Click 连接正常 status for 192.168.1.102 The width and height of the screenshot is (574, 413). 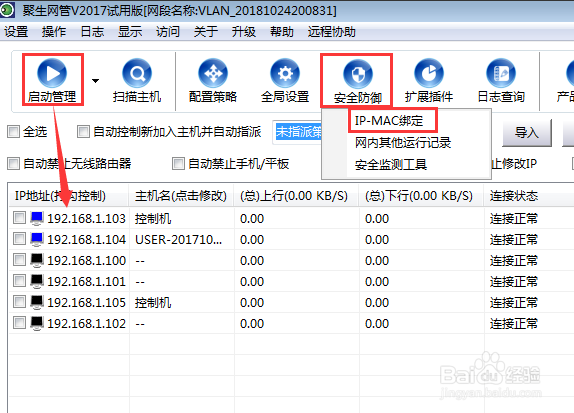pyautogui.click(x=514, y=323)
